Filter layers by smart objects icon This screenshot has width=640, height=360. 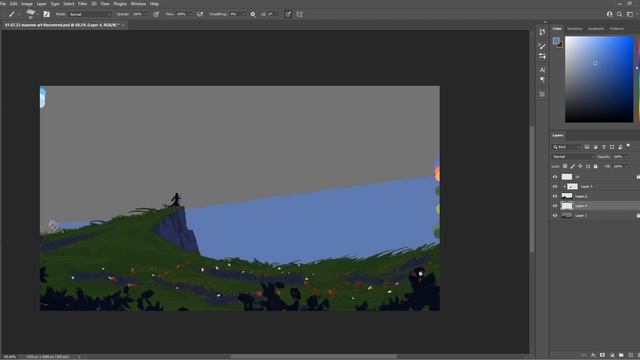click(620, 147)
